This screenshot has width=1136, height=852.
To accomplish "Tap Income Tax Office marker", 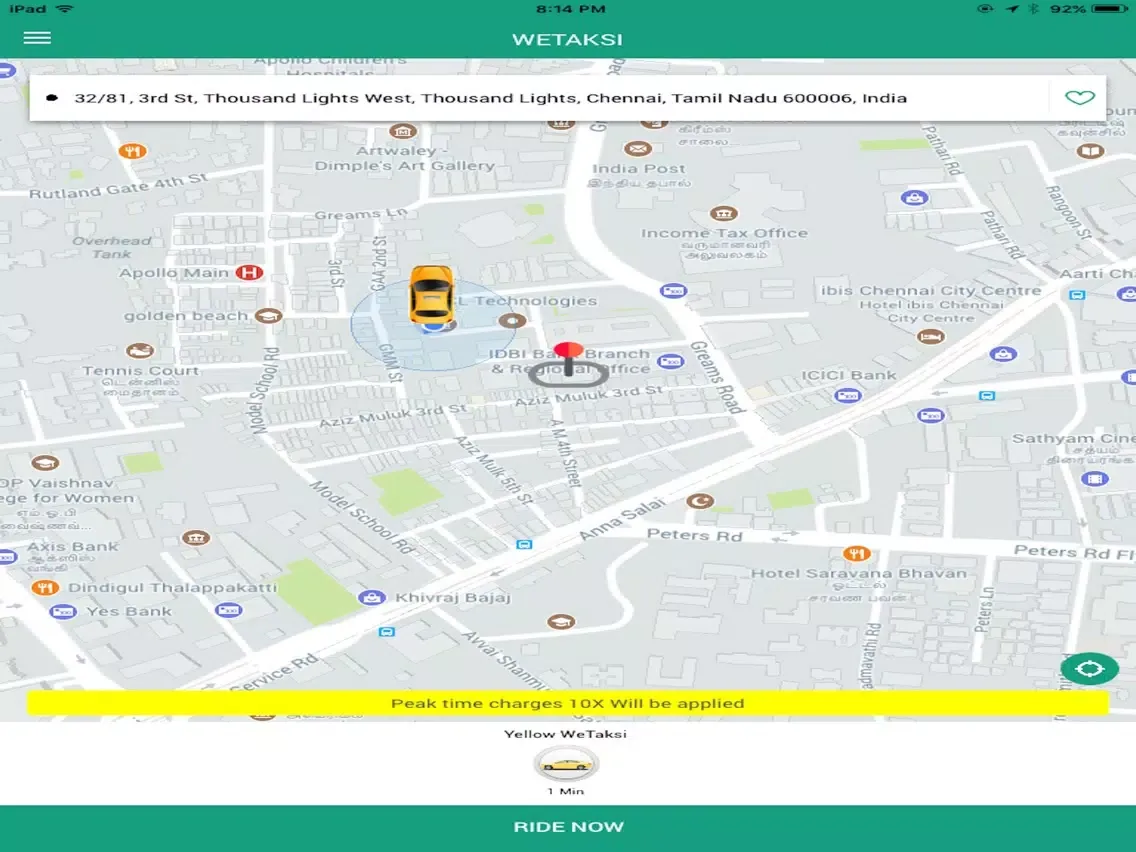I will [x=723, y=214].
